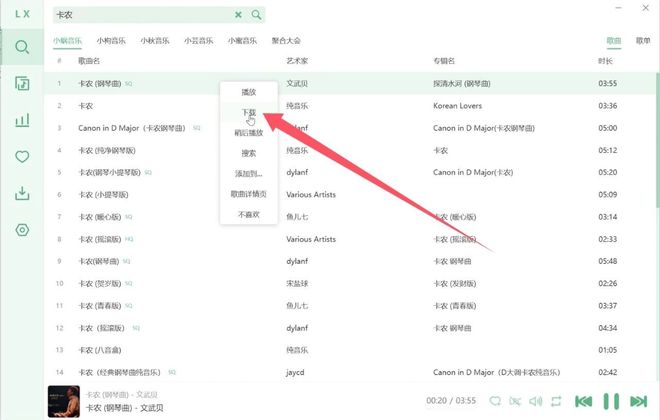Switch to the 小秋音乐 source tab

click(155, 41)
